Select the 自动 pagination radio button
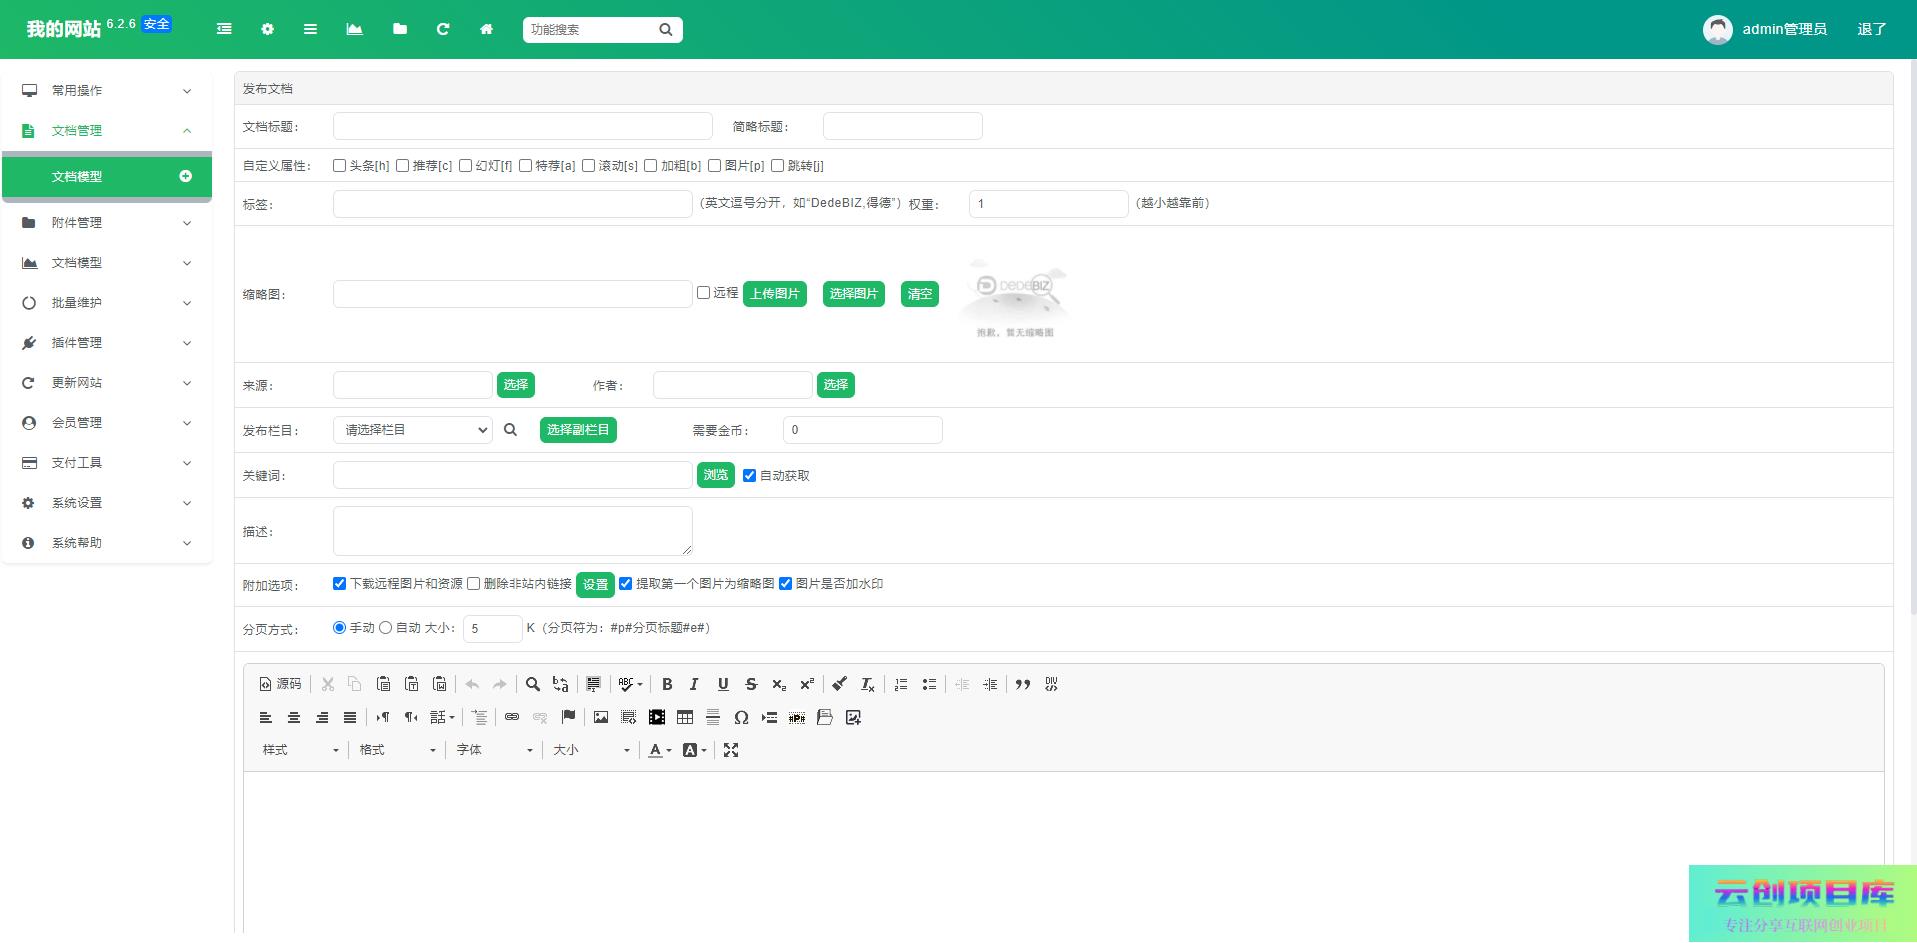The width and height of the screenshot is (1917, 943). [x=385, y=628]
